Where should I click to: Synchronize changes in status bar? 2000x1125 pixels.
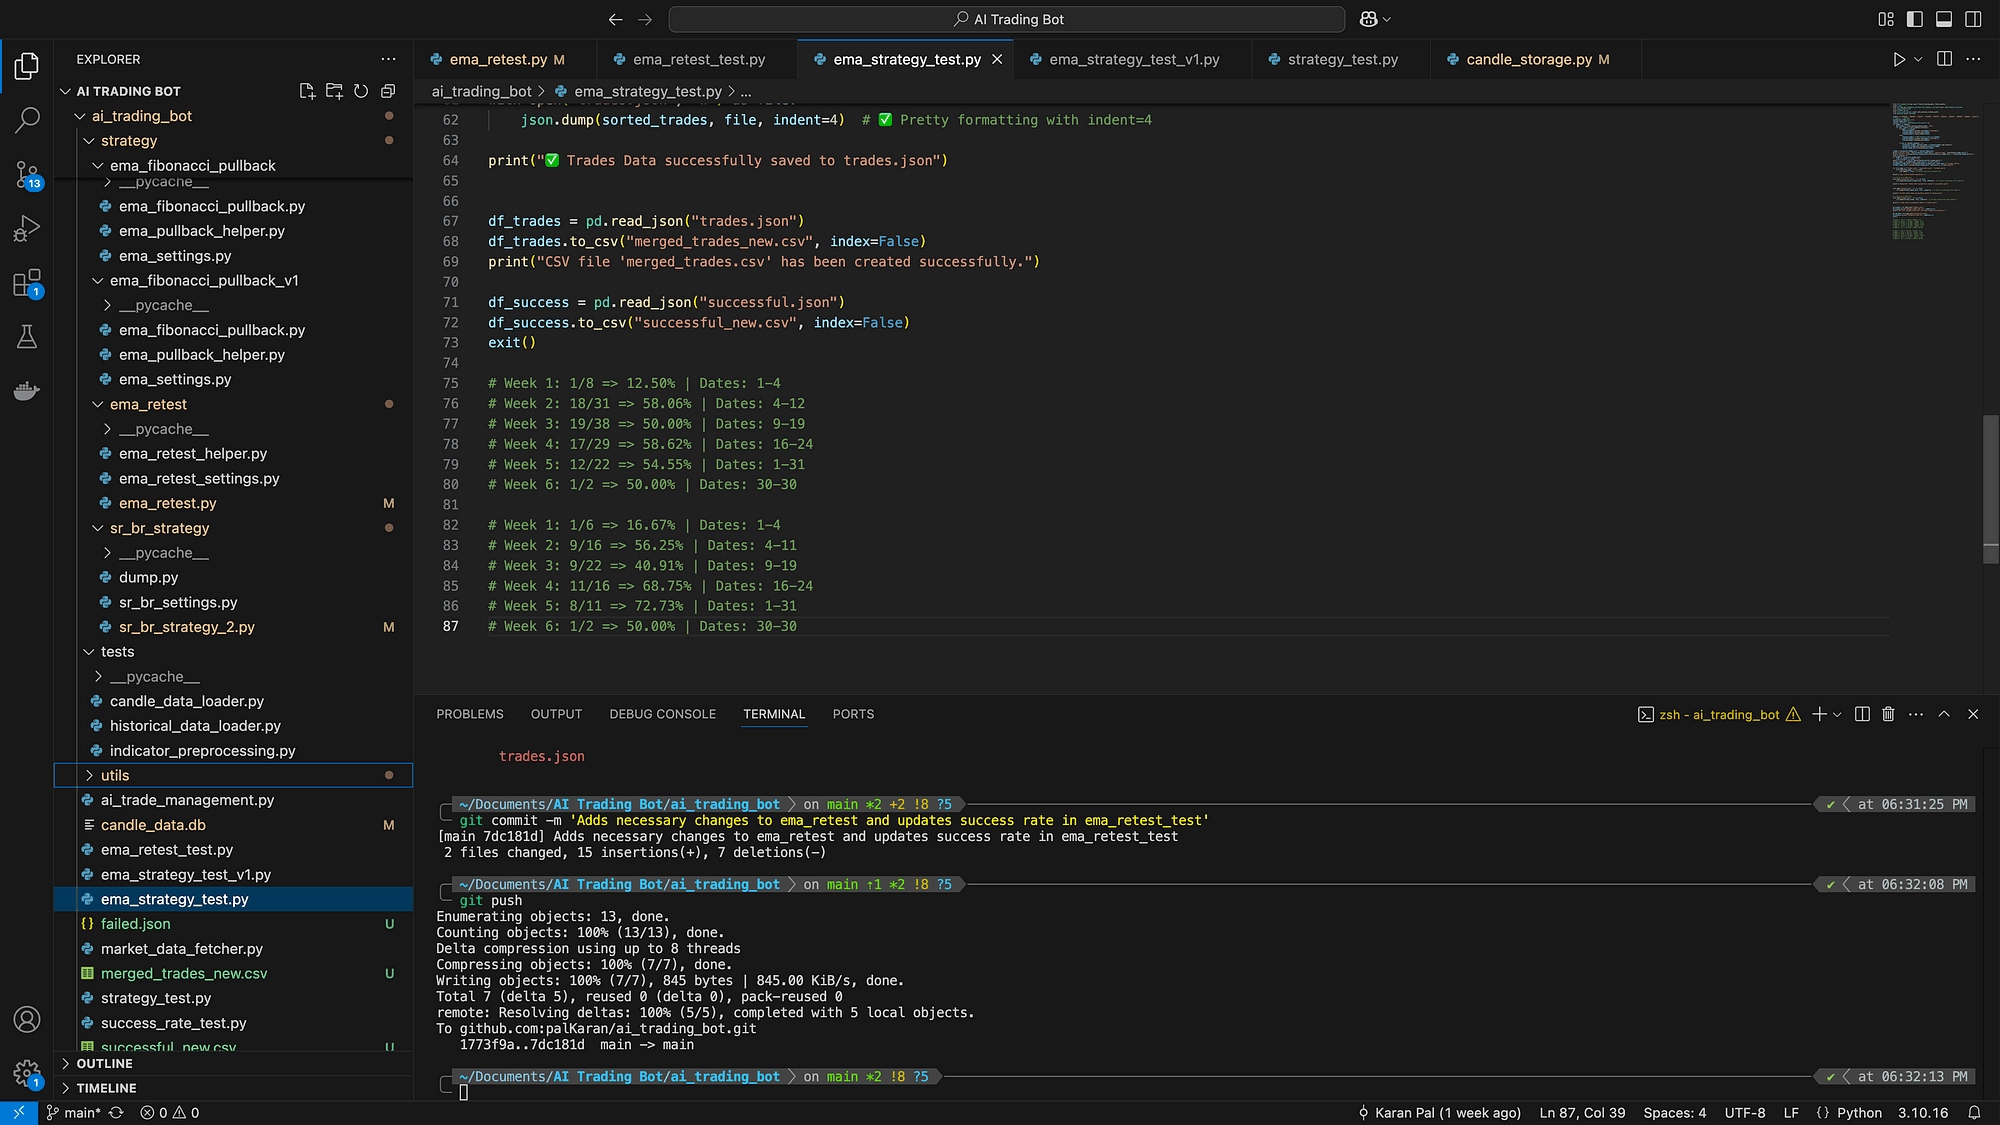tap(116, 1112)
